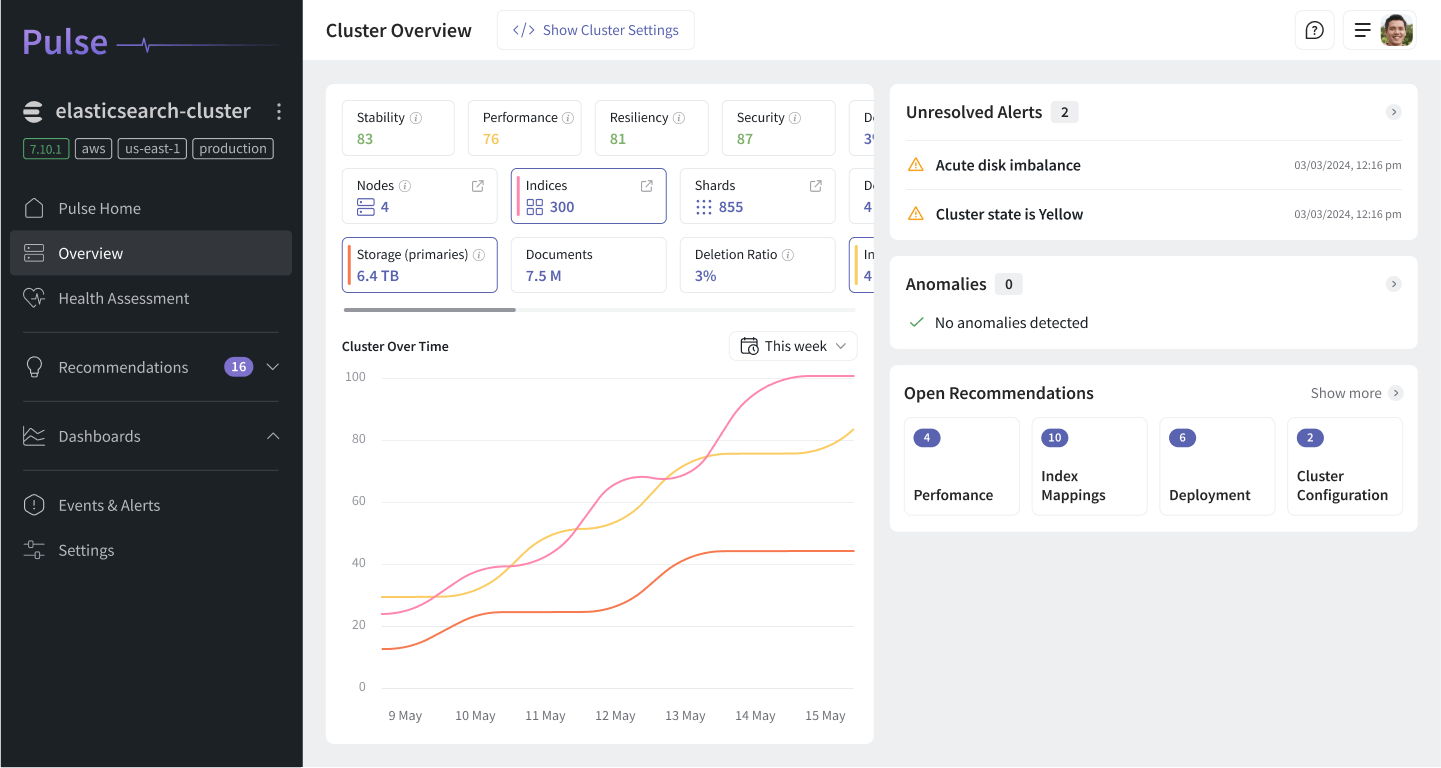Select Overview in the sidebar
The width and height of the screenshot is (1441, 768).
151,253
